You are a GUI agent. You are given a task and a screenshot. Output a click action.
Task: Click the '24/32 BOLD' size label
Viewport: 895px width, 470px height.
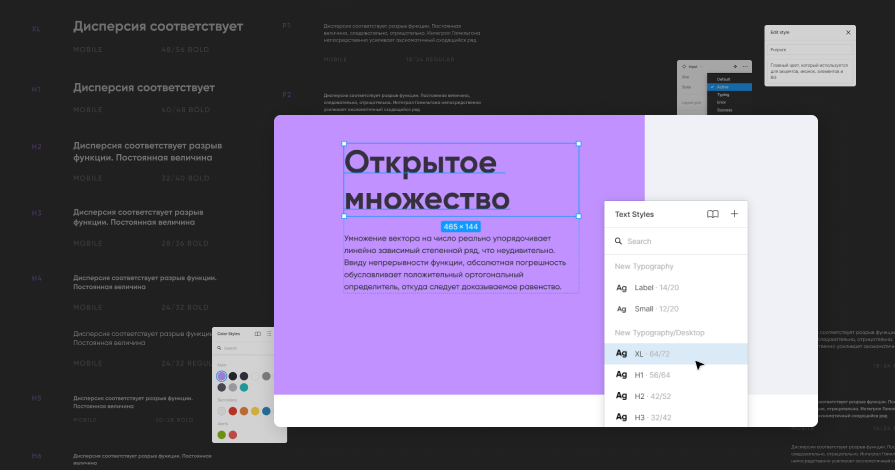coord(186,307)
